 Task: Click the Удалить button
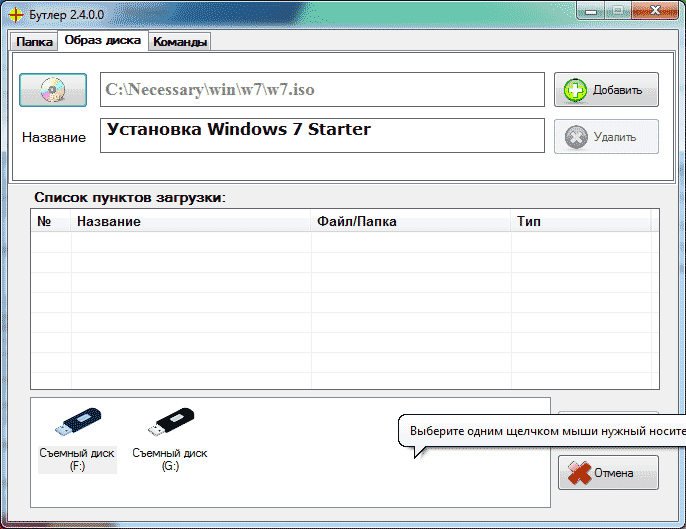(x=606, y=137)
